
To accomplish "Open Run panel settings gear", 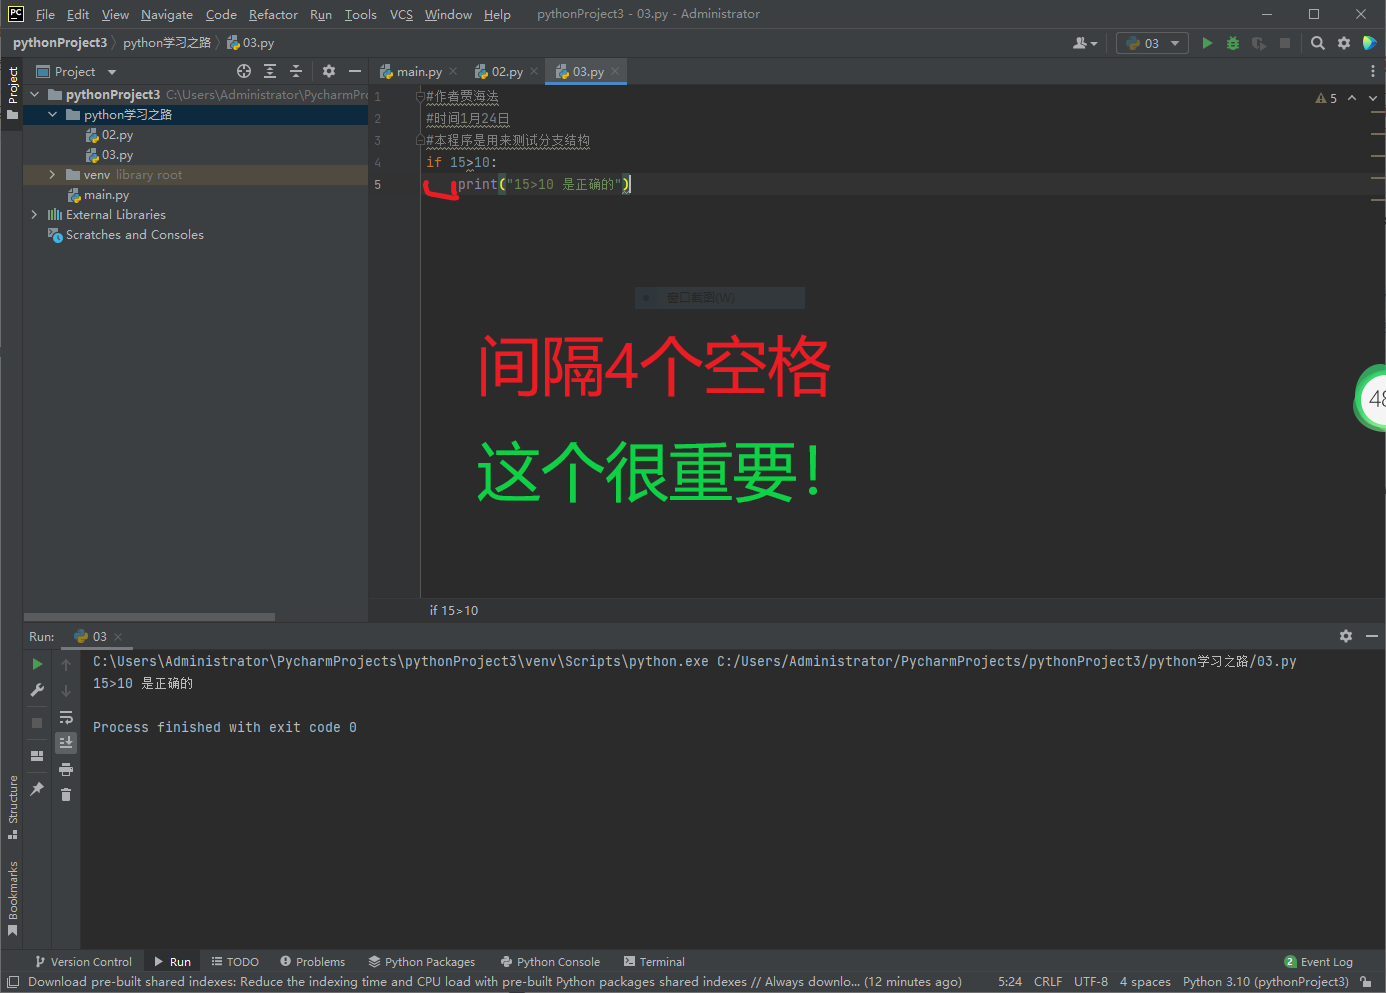I will pyautogui.click(x=1346, y=636).
